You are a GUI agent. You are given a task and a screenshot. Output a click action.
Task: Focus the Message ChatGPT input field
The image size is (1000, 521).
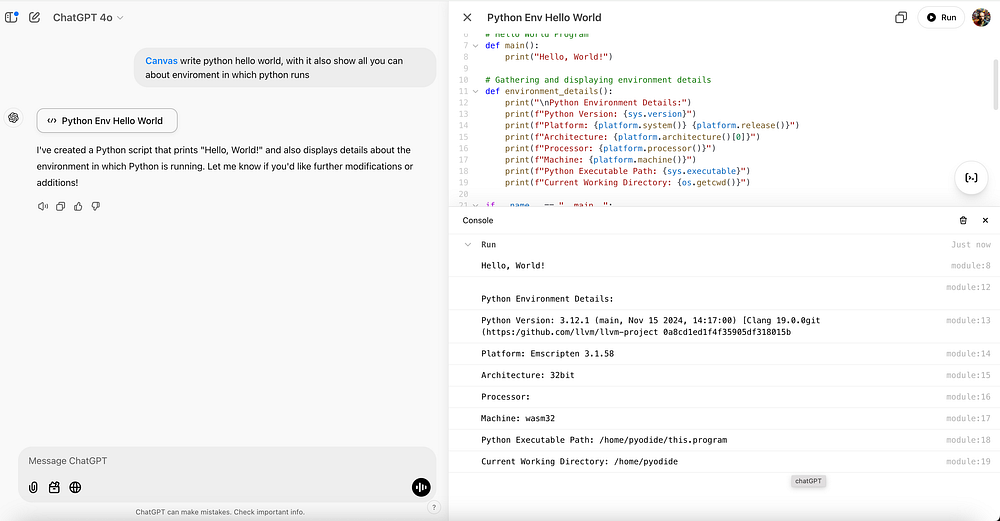point(226,460)
